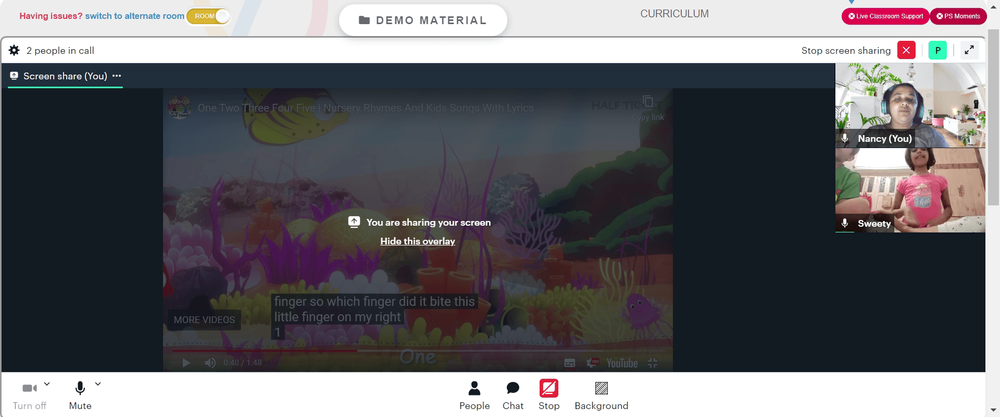
Task: Click 'switch to alternate room' link
Action: 135,16
